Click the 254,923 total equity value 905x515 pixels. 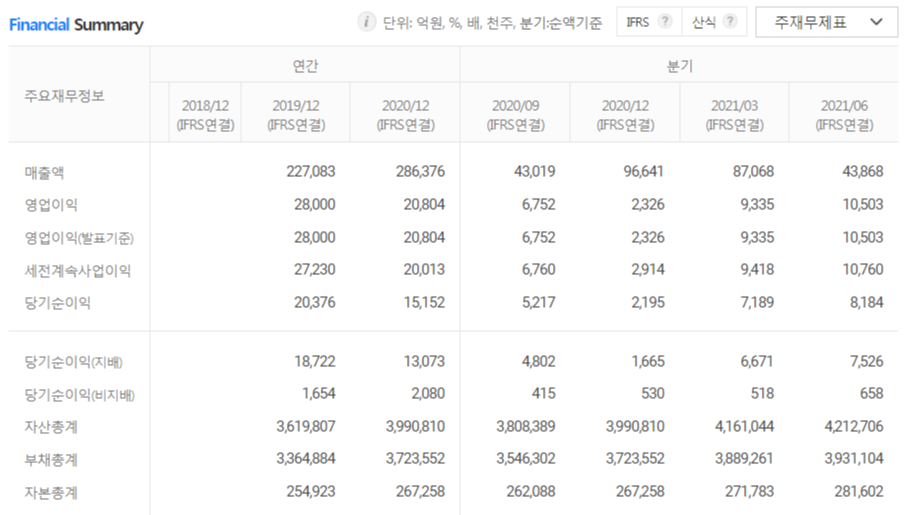click(x=311, y=492)
